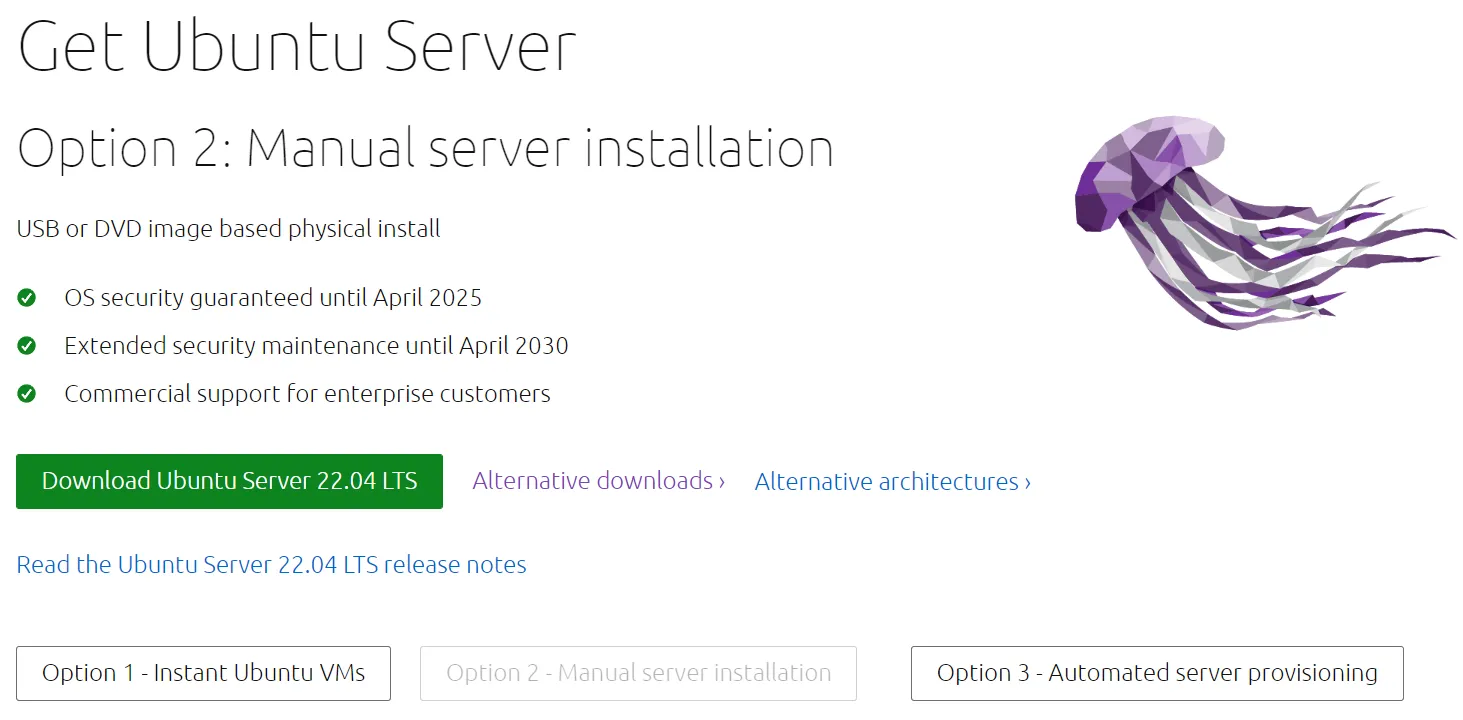Click the checkmark beside Commercial support line
Image resolution: width=1463 pixels, height=720 pixels.
coord(27,393)
